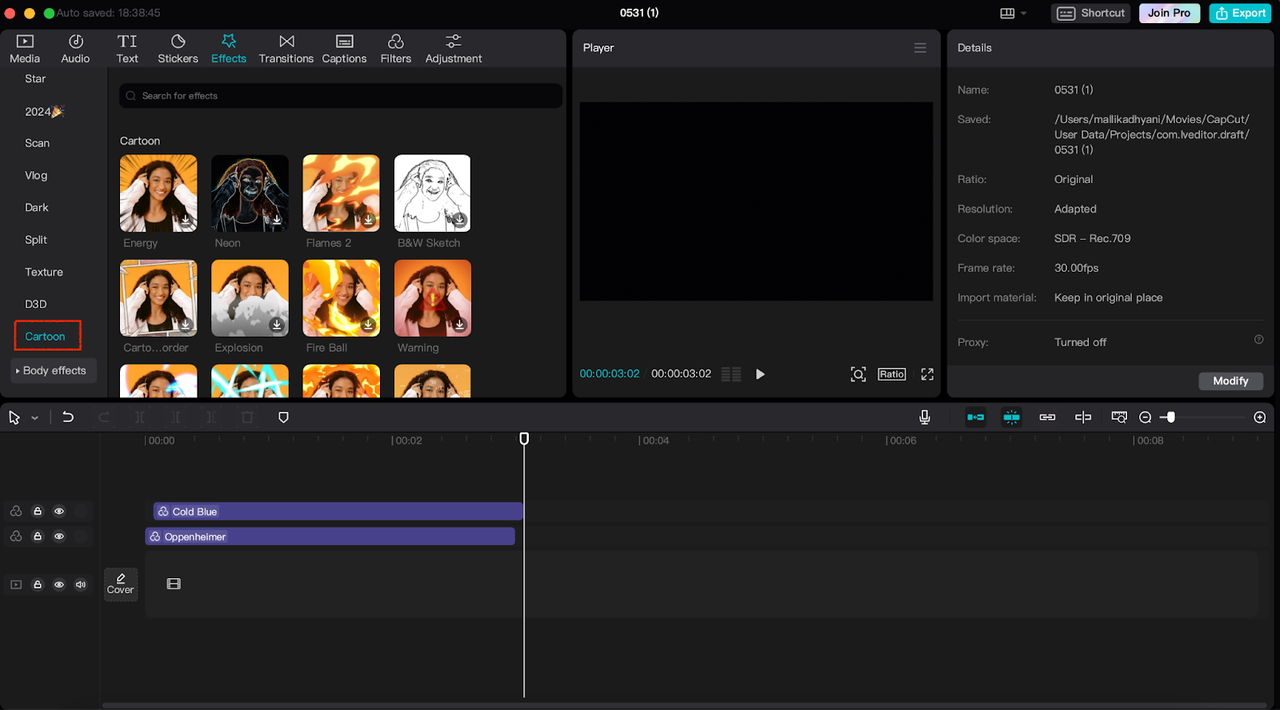
Task: Open fullscreen preview in the Player
Action: pos(927,374)
